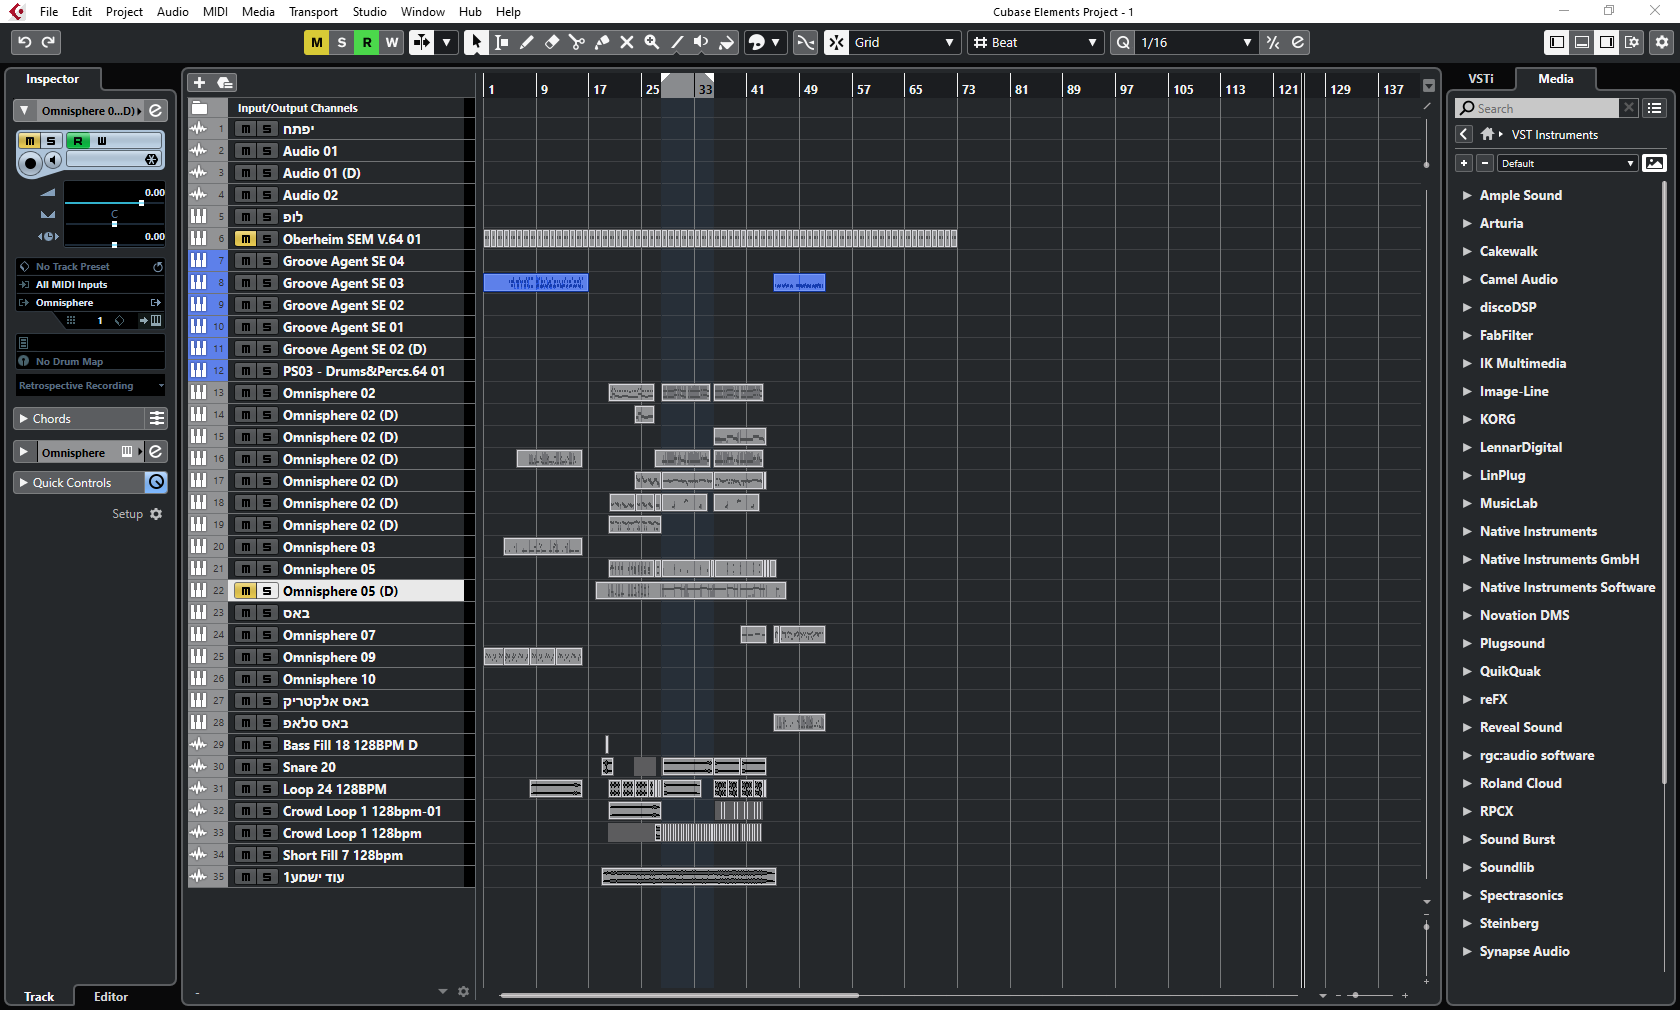Click the picture view icon in Media panel
The height and width of the screenshot is (1010, 1680).
click(x=1655, y=163)
